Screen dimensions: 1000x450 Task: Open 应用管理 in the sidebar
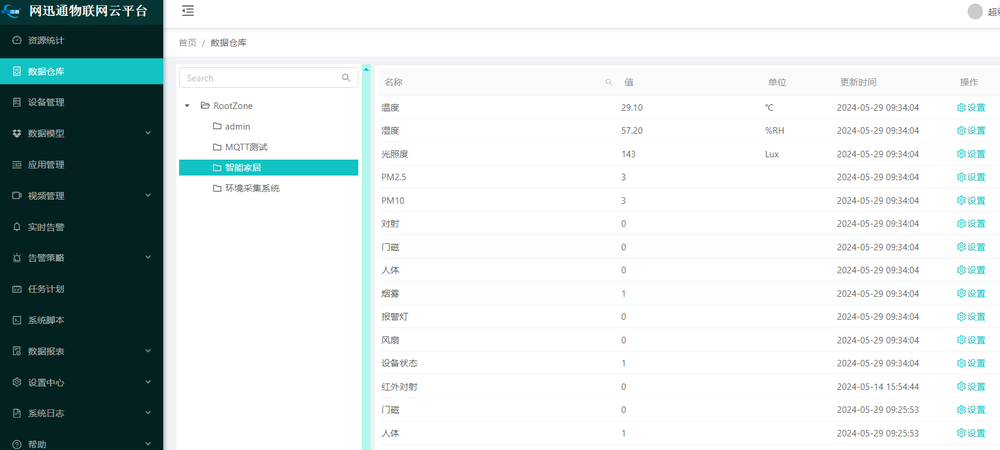[x=45, y=165]
